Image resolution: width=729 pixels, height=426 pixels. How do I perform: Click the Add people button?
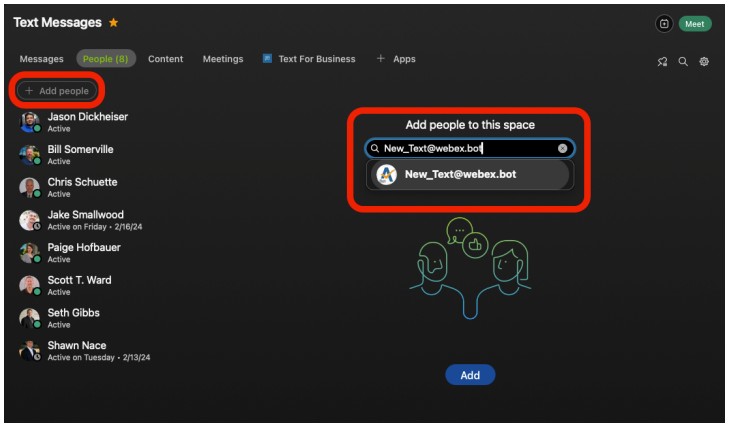(57, 91)
